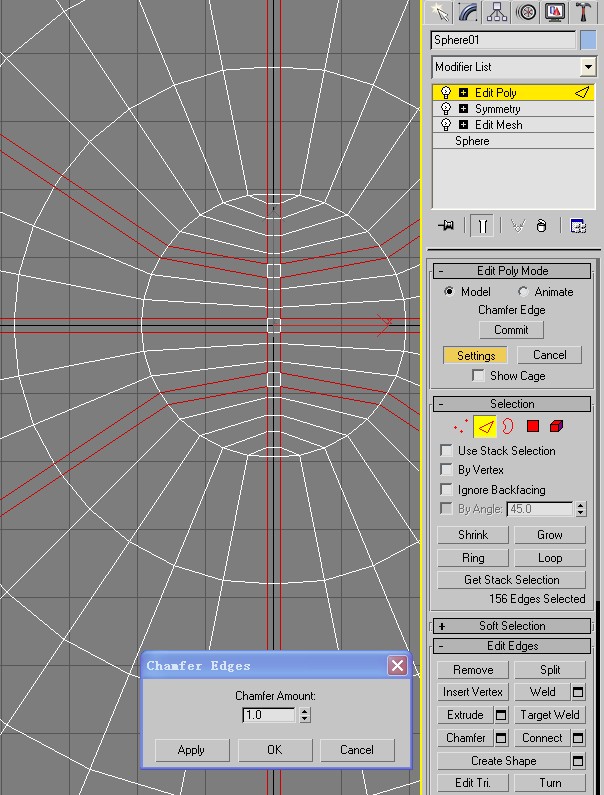Open the Motion command panel tab
604x795 pixels.
click(x=526, y=12)
